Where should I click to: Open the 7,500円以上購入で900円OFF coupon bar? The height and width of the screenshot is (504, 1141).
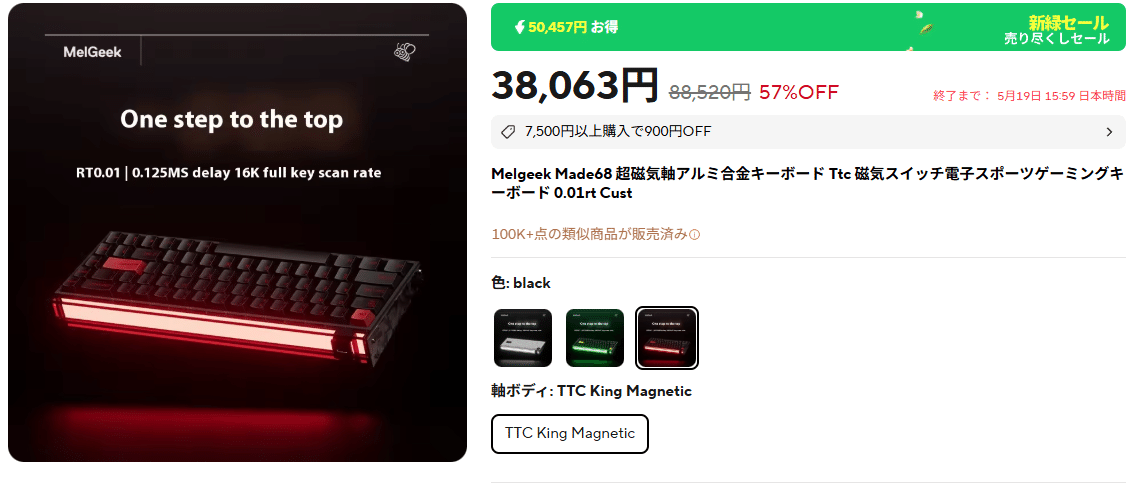click(808, 132)
